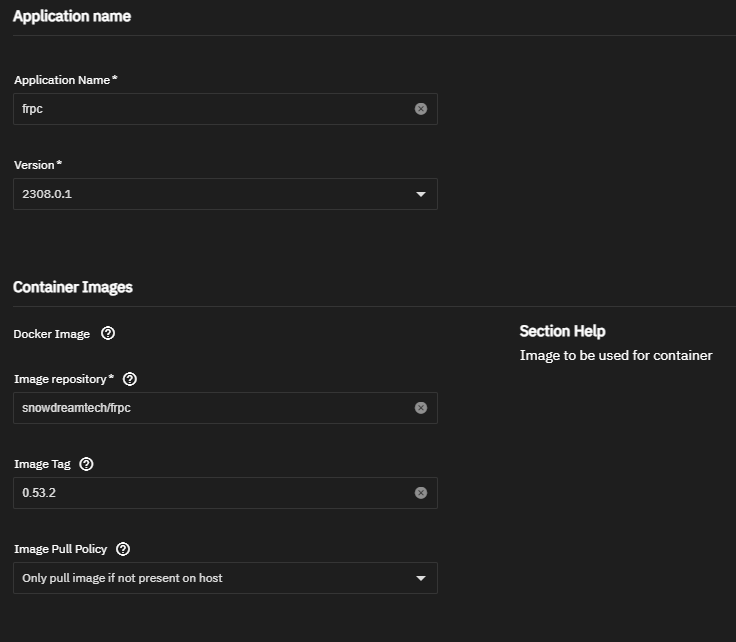Open the Image Pull Policy help tooltip
The image size is (736, 642).
click(123, 549)
